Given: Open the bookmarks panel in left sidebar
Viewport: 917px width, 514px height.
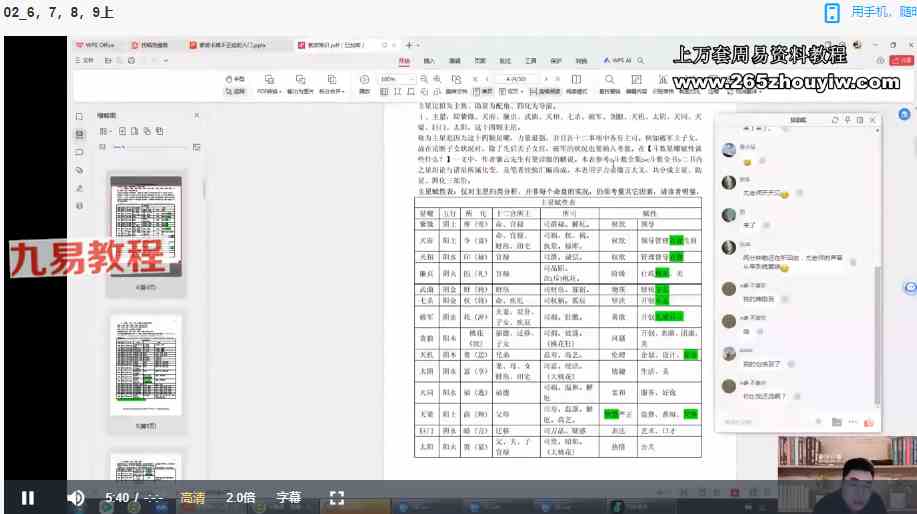Looking at the screenshot, I should (79, 152).
